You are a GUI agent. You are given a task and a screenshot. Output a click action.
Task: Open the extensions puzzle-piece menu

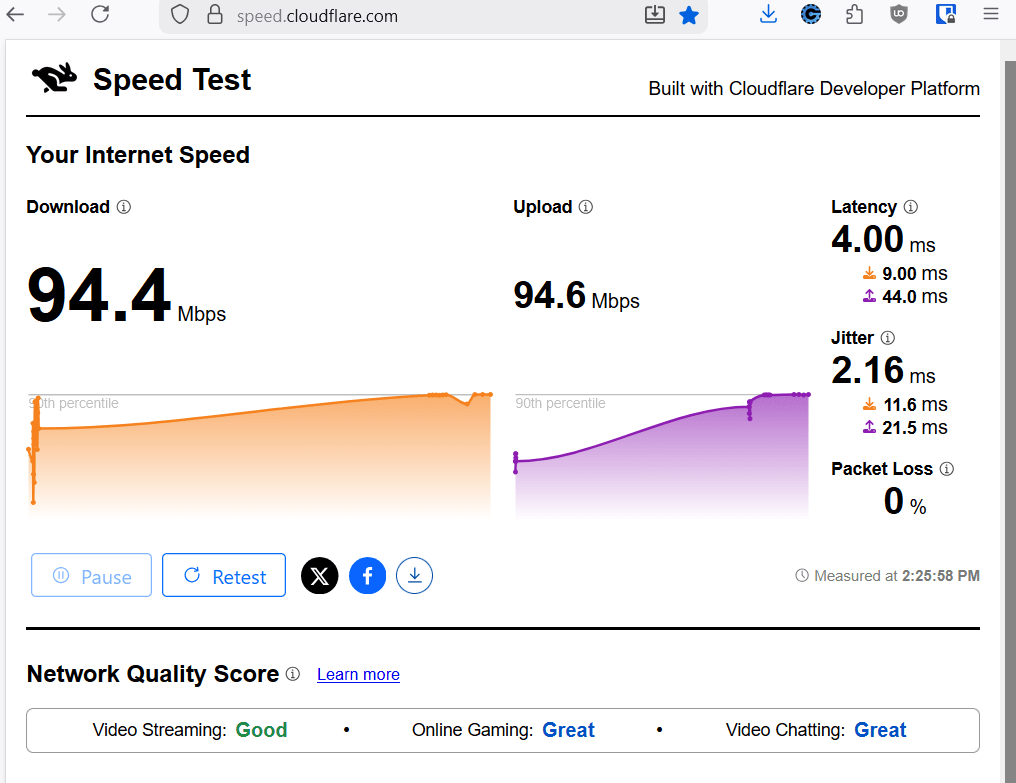pos(854,14)
